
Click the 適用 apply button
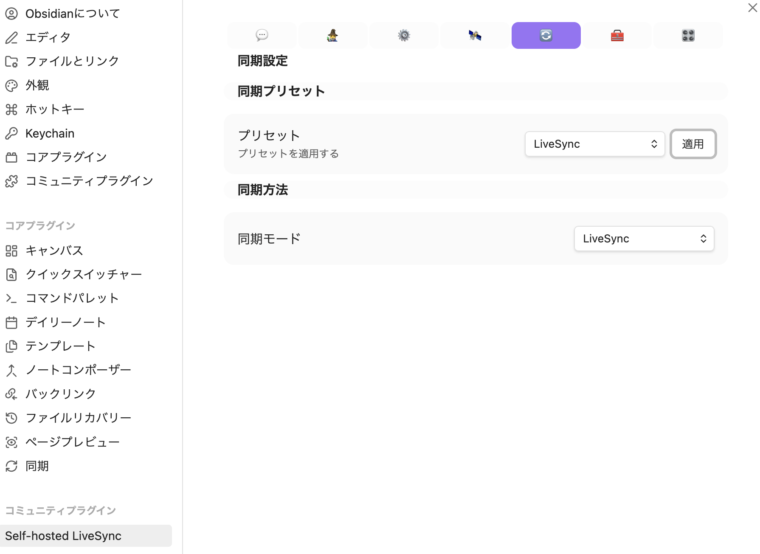pyautogui.click(x=693, y=144)
